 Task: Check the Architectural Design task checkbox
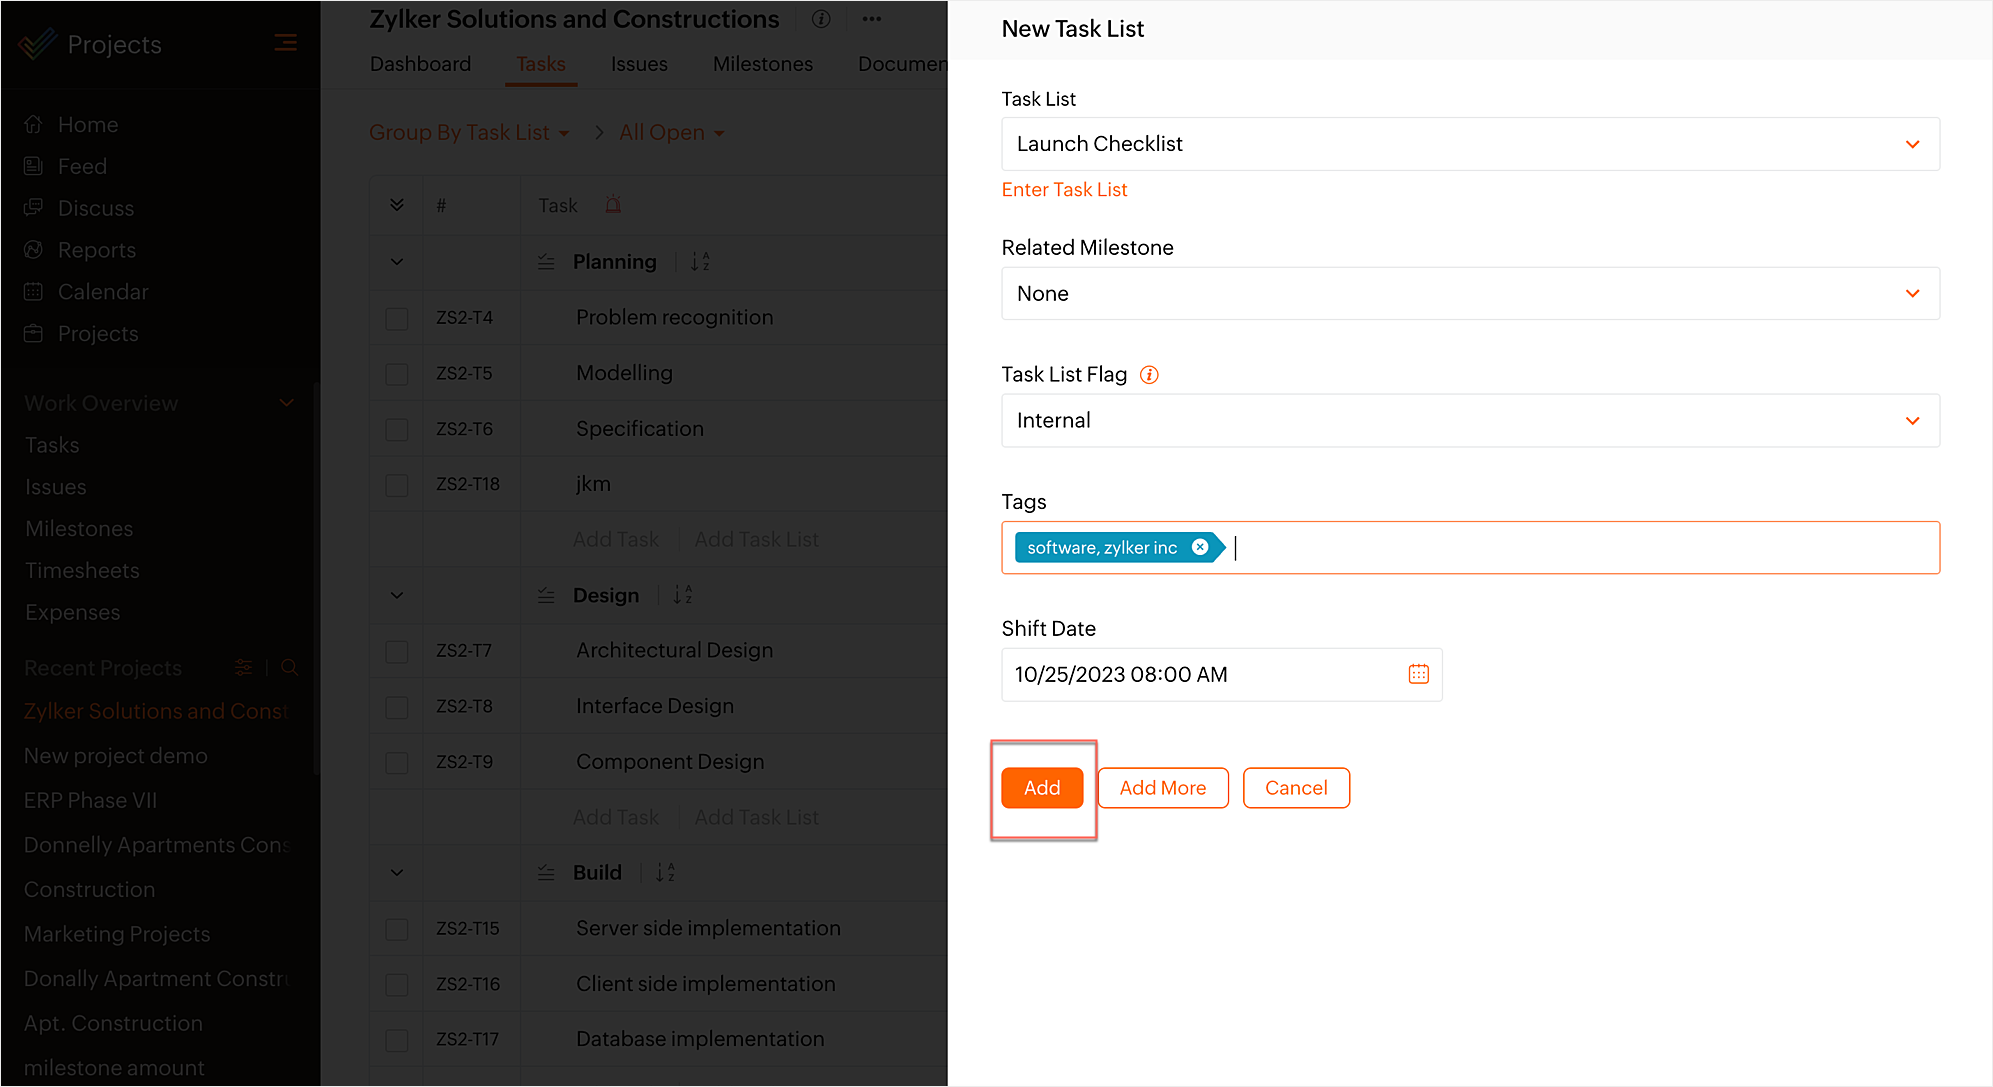click(x=397, y=651)
